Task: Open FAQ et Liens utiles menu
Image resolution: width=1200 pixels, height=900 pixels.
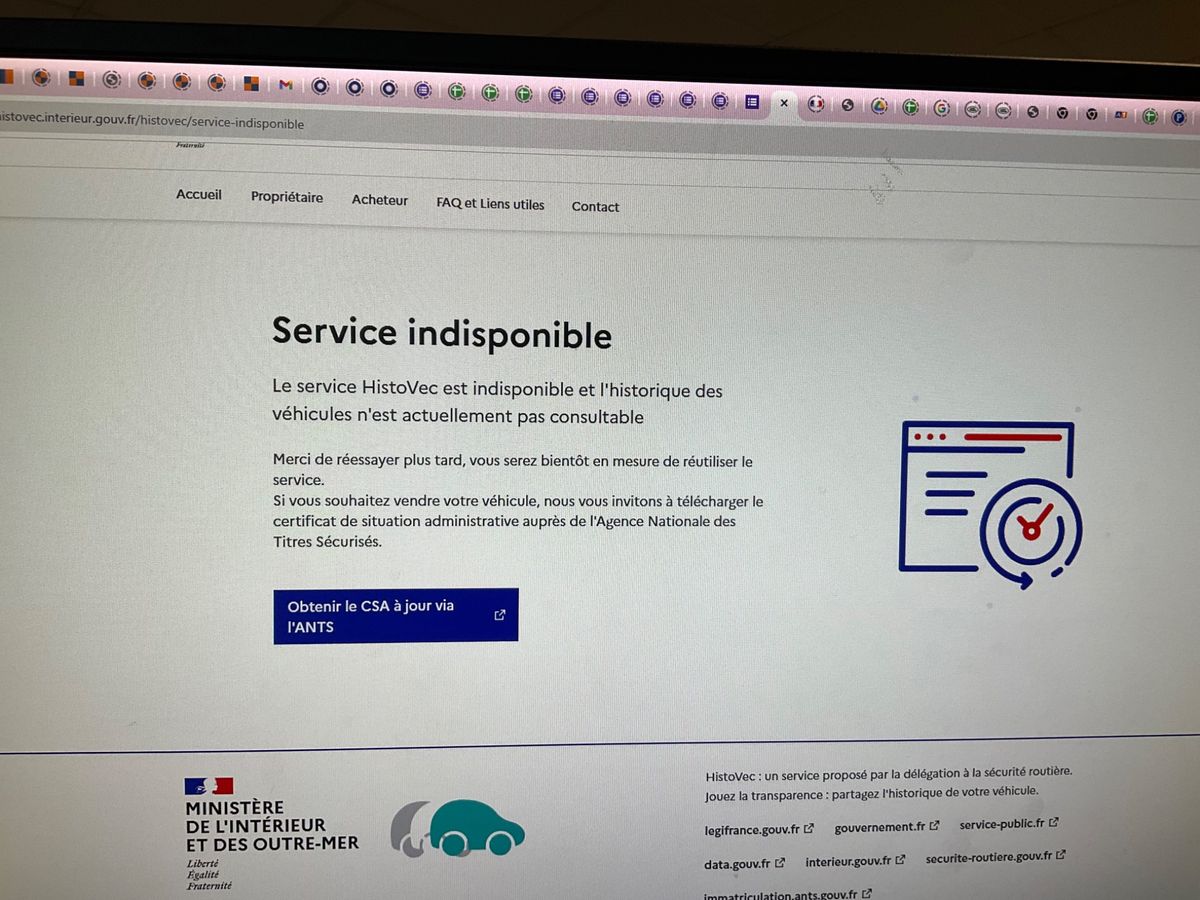Action: (x=490, y=204)
